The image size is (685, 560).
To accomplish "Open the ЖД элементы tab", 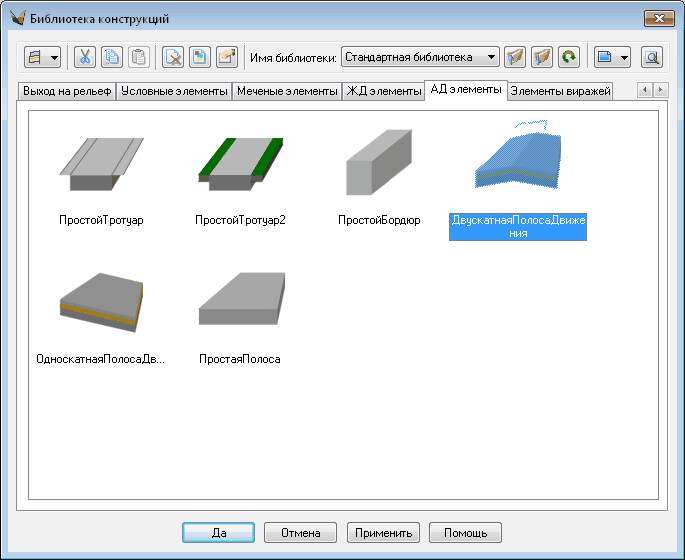I will click(382, 91).
